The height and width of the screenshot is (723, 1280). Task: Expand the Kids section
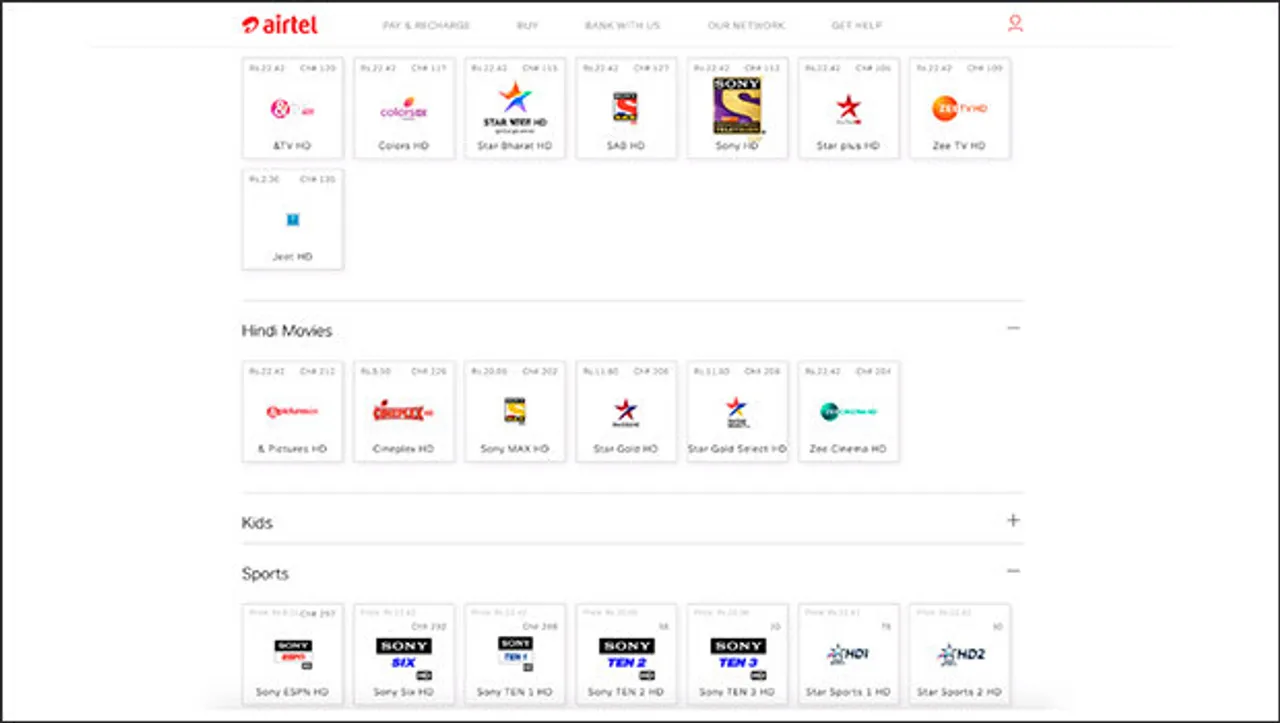coord(1013,520)
